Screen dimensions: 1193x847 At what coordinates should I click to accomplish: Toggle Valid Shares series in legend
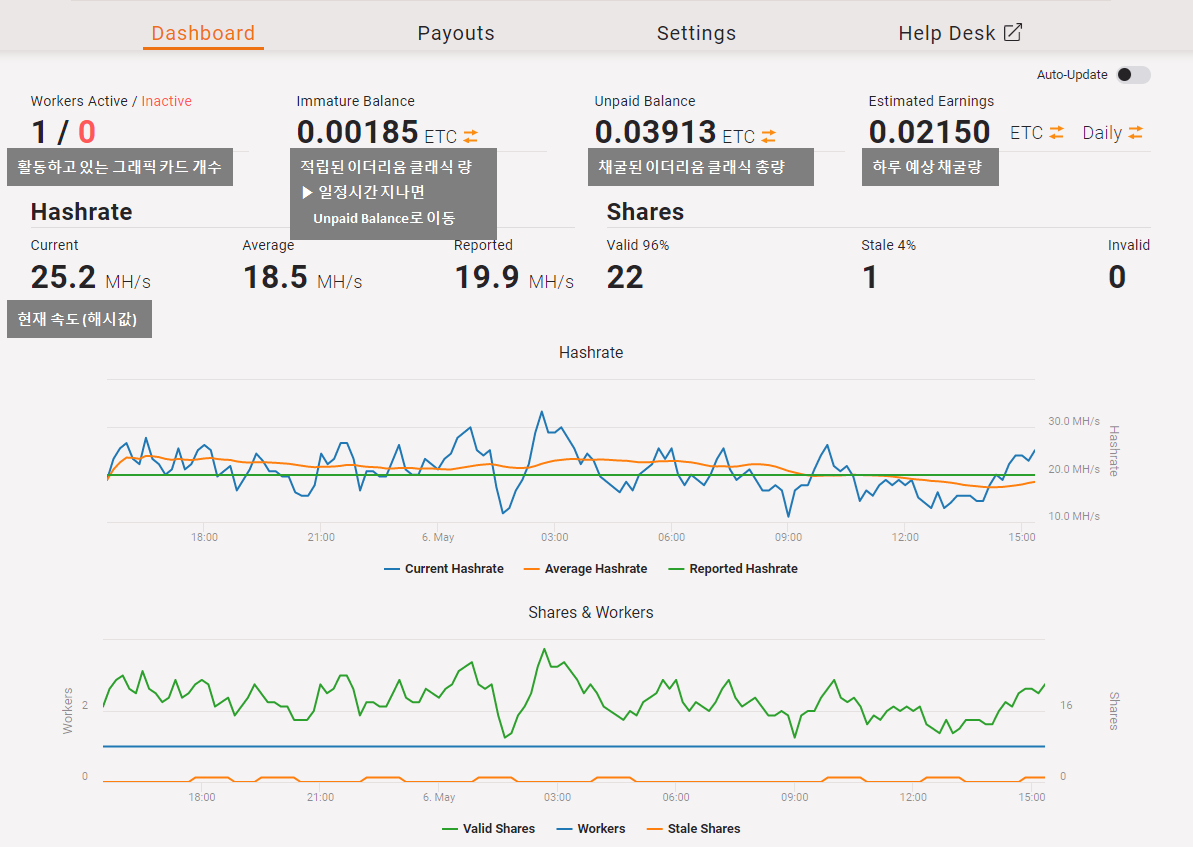coord(488,829)
